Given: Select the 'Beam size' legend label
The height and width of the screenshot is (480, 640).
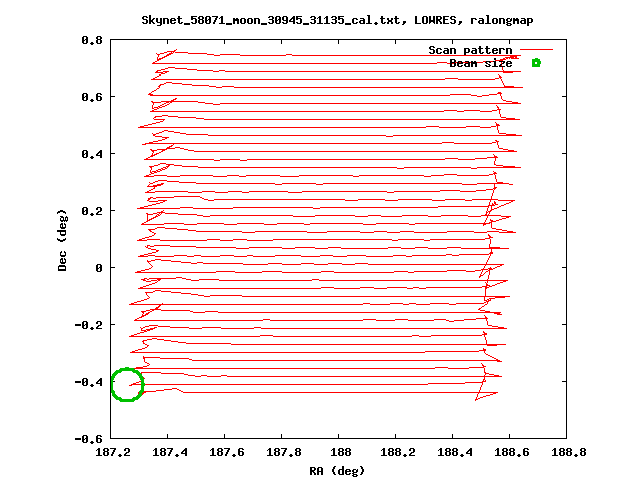Looking at the screenshot, I should [x=481, y=63].
